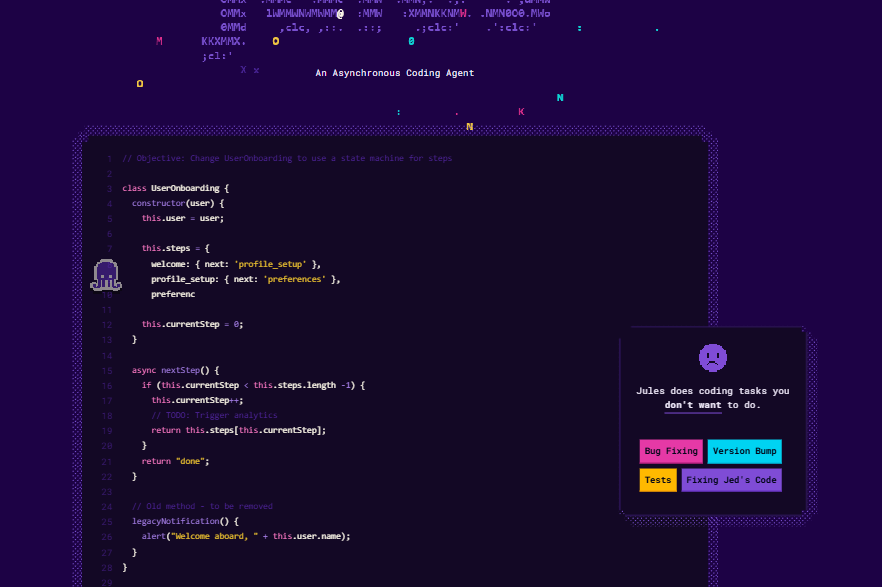Click the Fixing Jed's Code tag
The image size is (882, 587).
pos(731,480)
